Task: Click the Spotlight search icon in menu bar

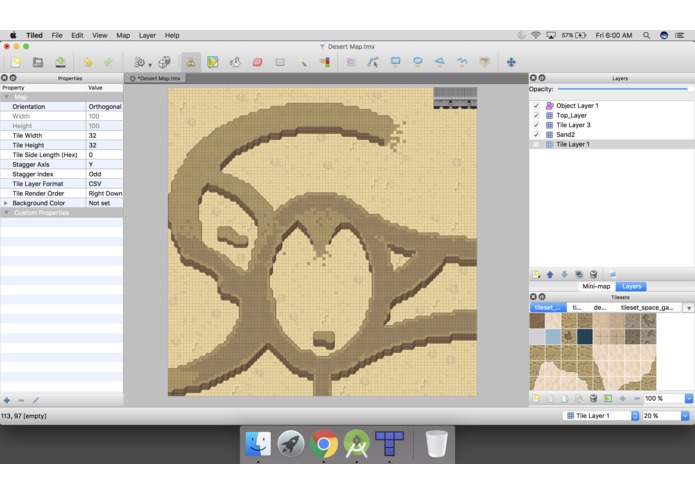Action: point(647,35)
